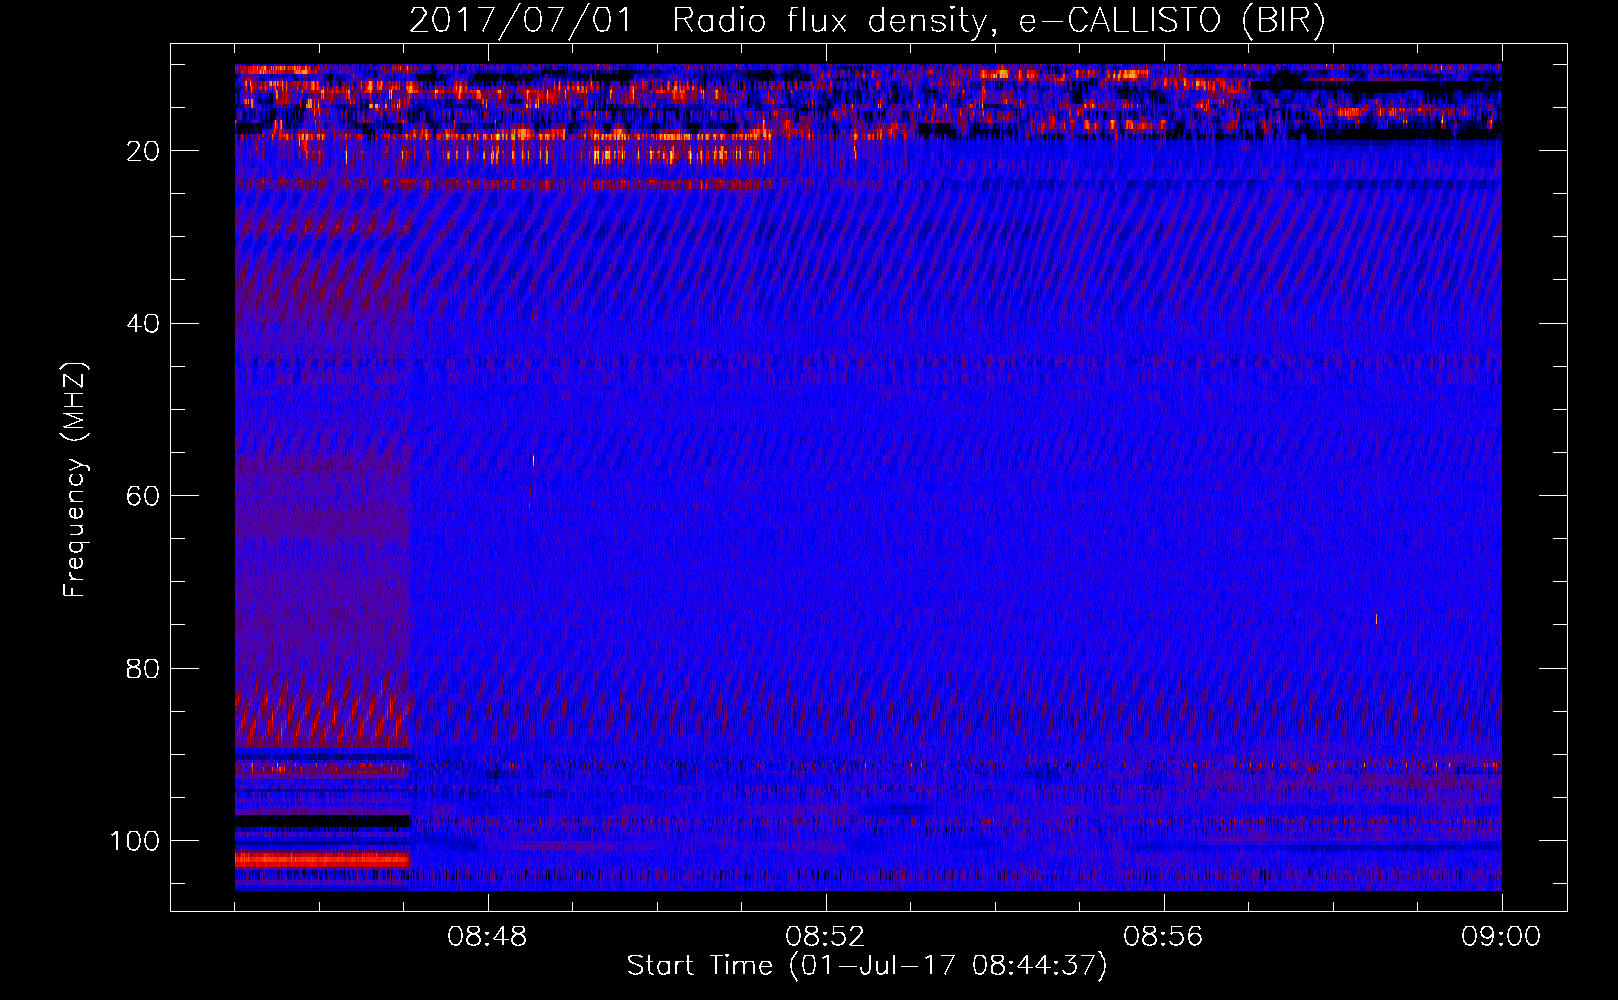This screenshot has height=1000, width=1618.
Task: Click the 40 frequency tick label
Action: coord(143,324)
